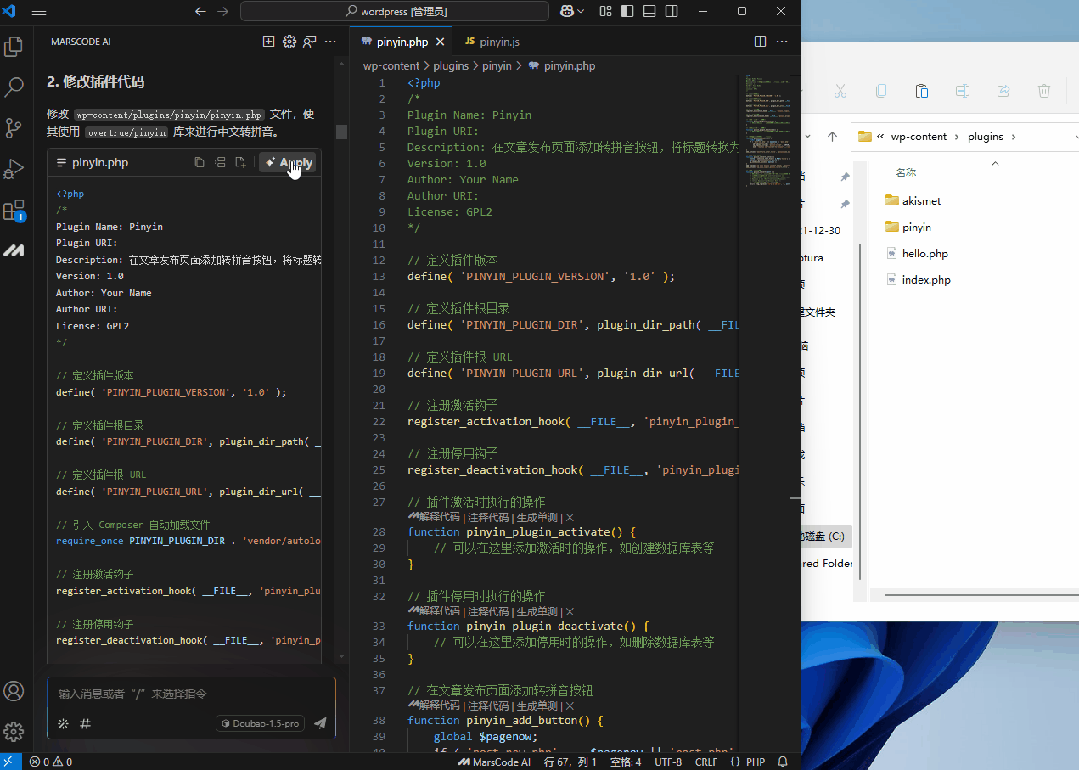The image size is (1079, 770).
Task: Click the sparkle icon in the chat input toolbar
Action: [x=63, y=723]
